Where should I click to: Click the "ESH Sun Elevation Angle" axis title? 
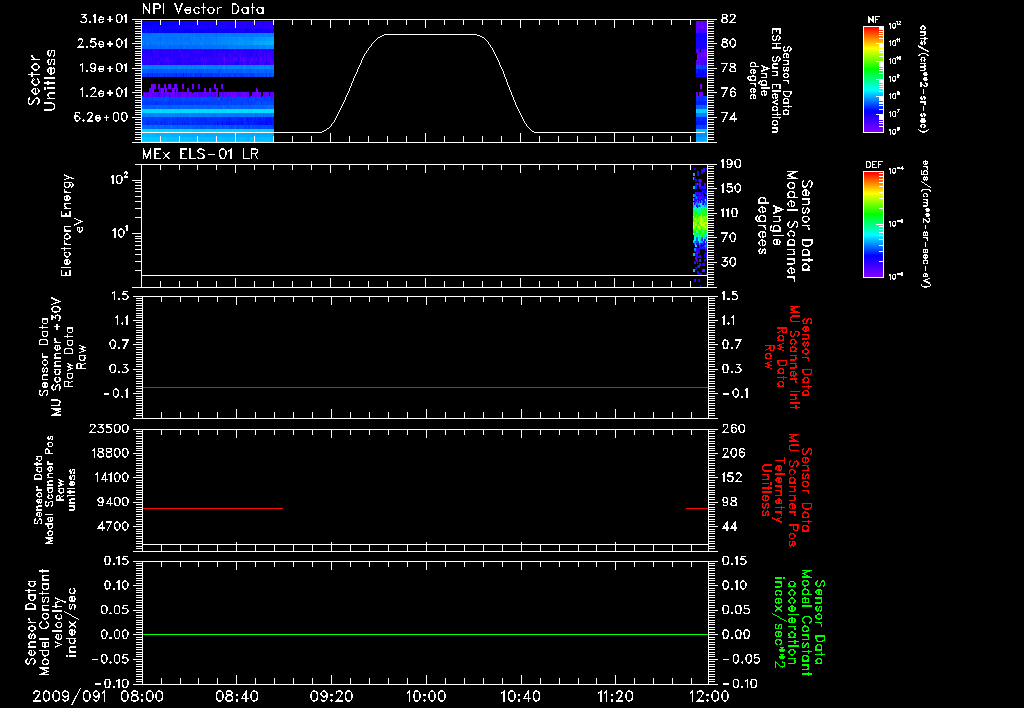tap(769, 80)
